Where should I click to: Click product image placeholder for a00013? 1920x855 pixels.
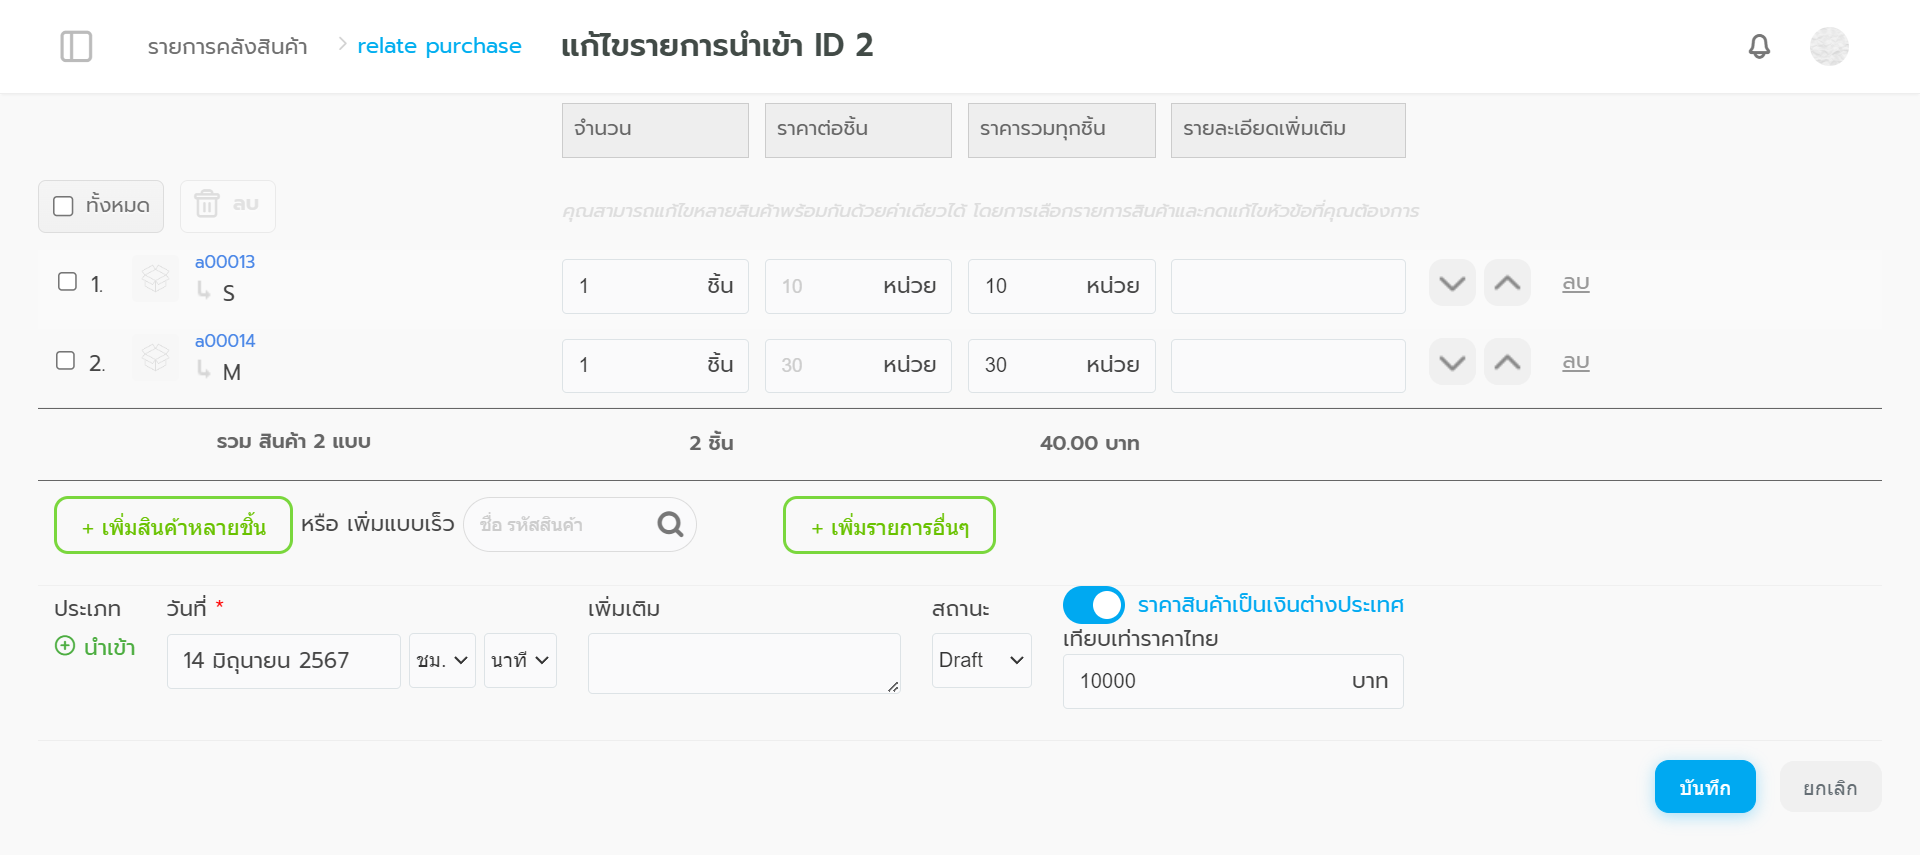click(x=155, y=278)
